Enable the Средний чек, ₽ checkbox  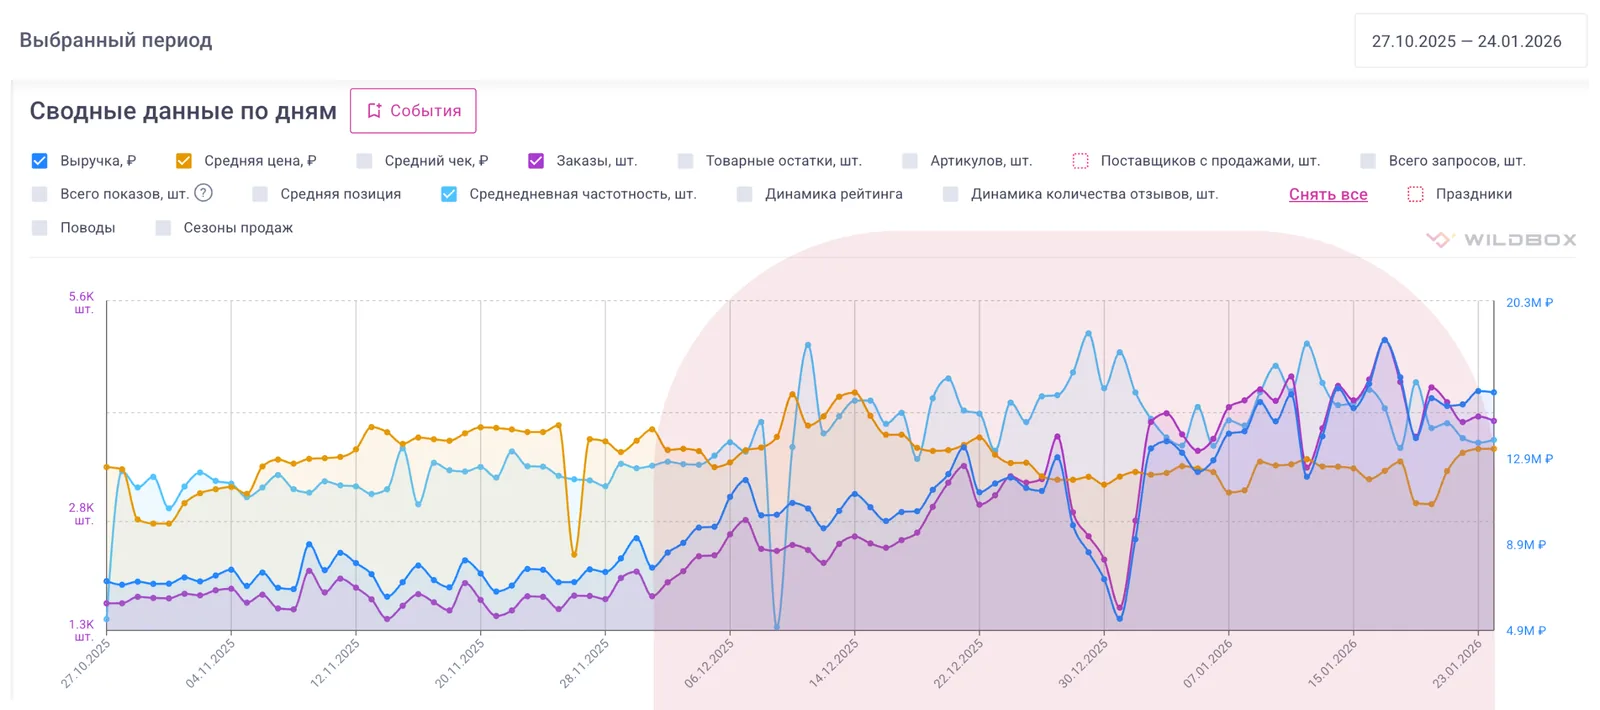(364, 161)
